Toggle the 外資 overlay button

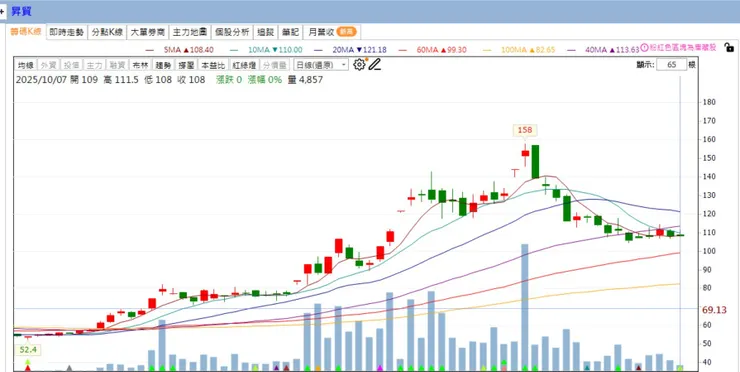point(49,65)
